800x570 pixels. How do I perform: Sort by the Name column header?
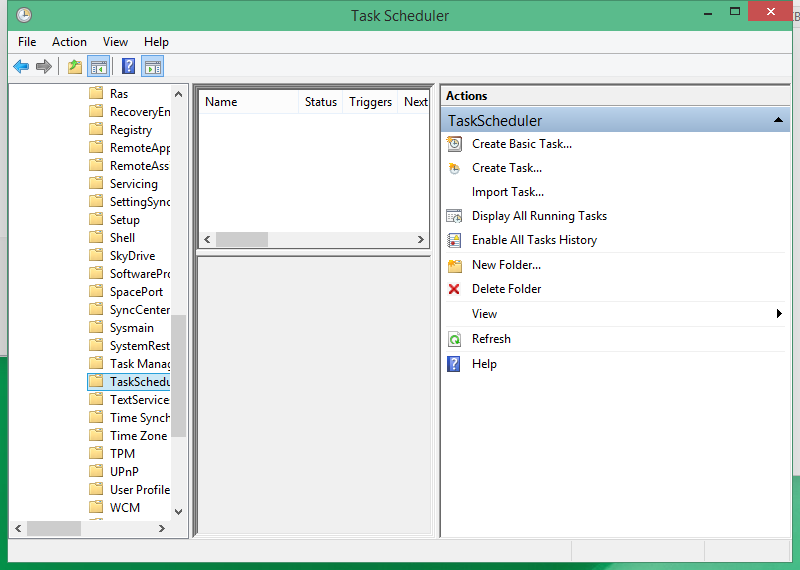pos(248,102)
